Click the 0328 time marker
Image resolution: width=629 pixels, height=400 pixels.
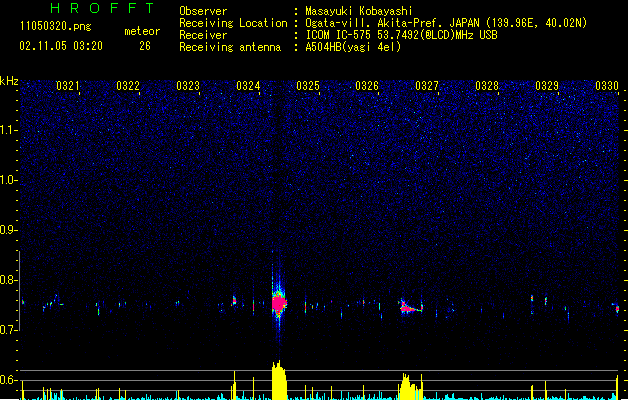[x=487, y=85]
